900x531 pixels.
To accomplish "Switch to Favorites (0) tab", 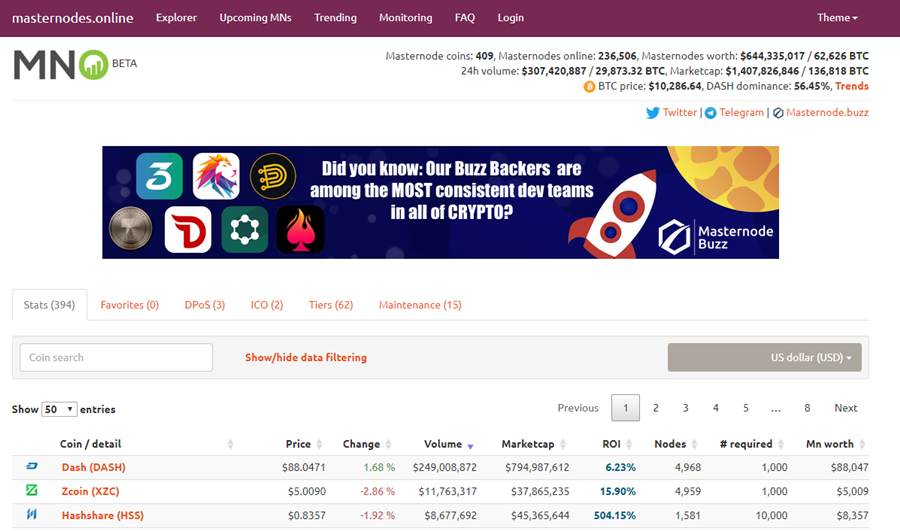I will 130,305.
